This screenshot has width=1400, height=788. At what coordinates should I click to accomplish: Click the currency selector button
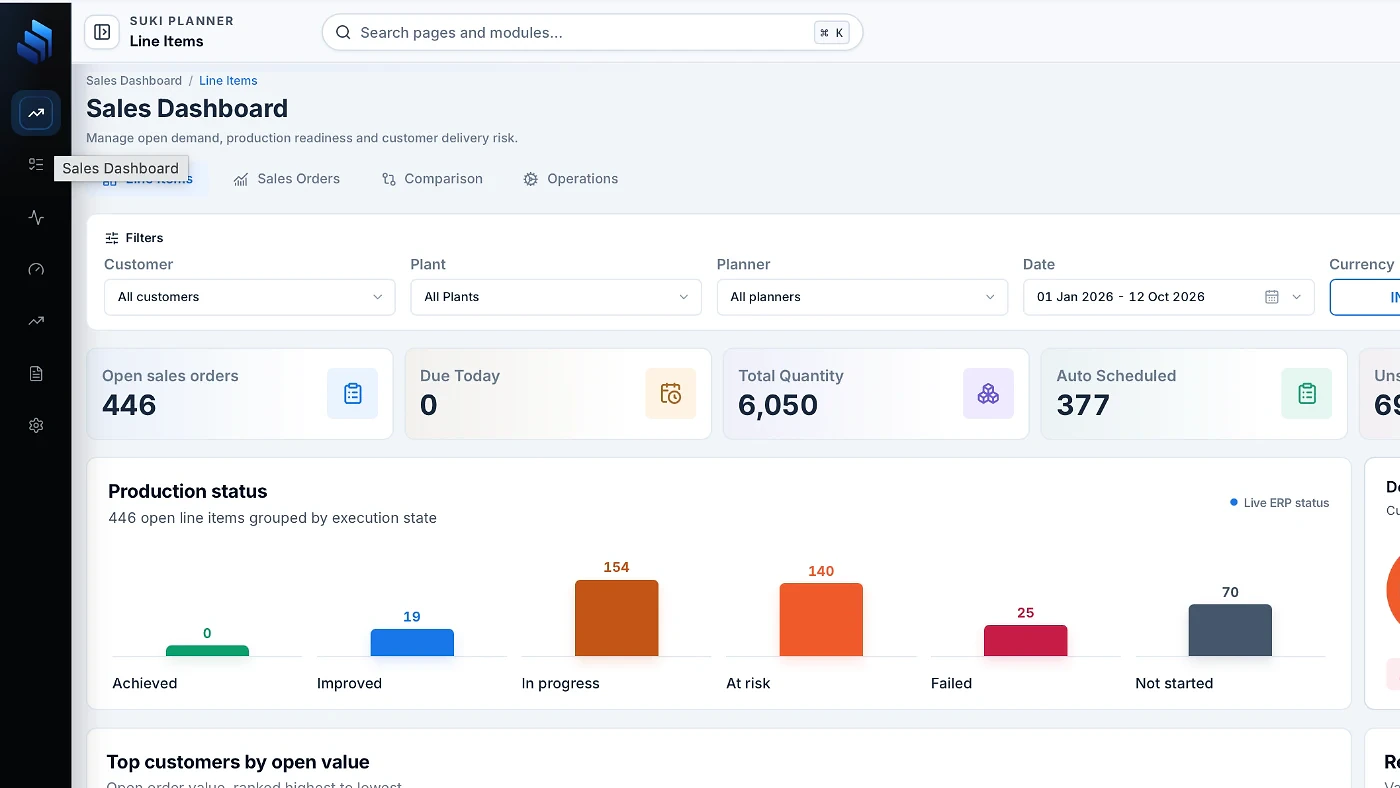(x=1365, y=297)
